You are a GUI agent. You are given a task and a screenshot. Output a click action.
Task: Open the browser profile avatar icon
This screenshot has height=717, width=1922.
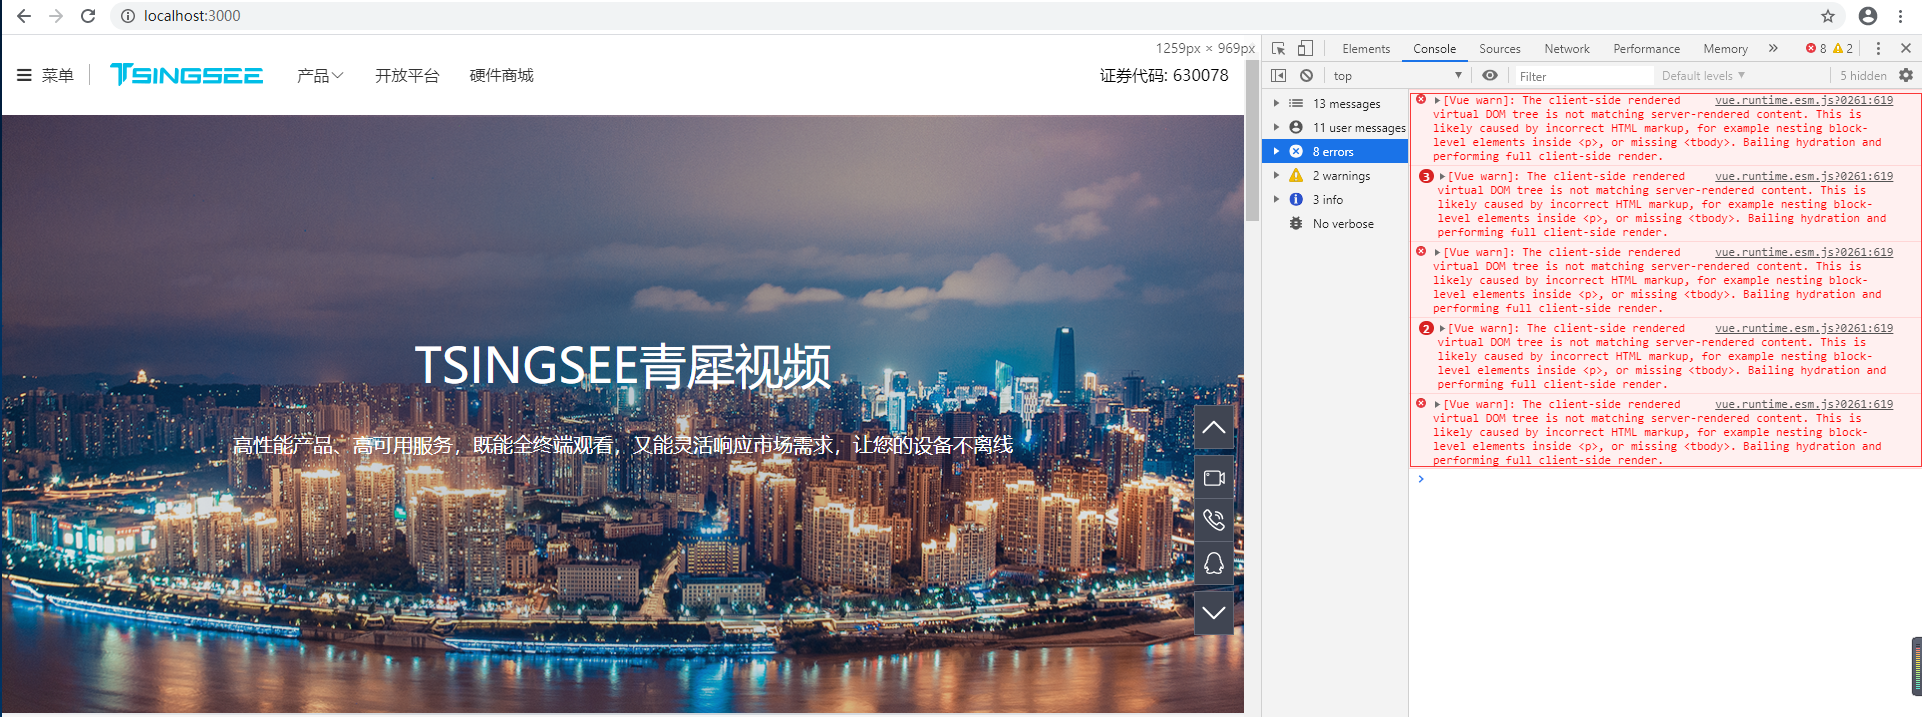coord(1867,16)
